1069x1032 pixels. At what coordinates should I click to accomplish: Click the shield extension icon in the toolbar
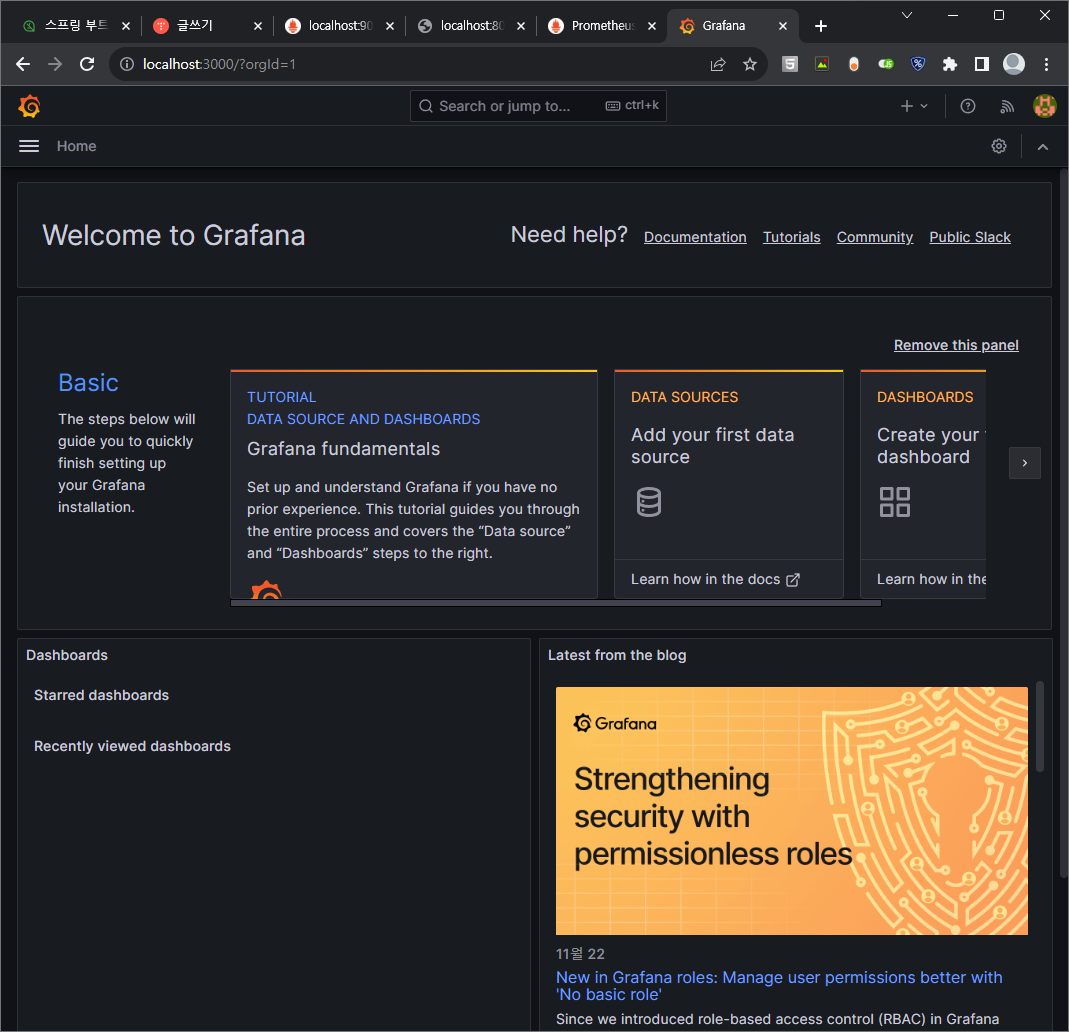pyautogui.click(x=918, y=64)
